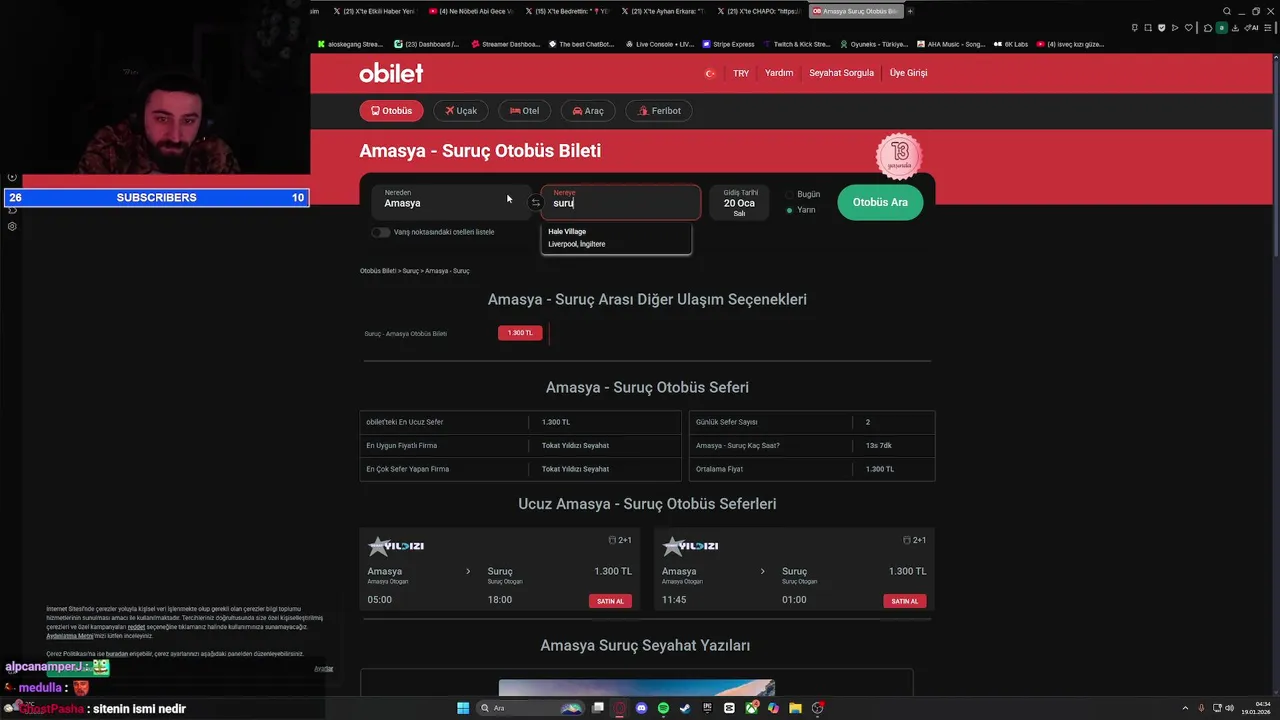Screen dimensions: 1280x720
Task: Click the 1.300 TL red price button
Action: pyautogui.click(x=520, y=333)
